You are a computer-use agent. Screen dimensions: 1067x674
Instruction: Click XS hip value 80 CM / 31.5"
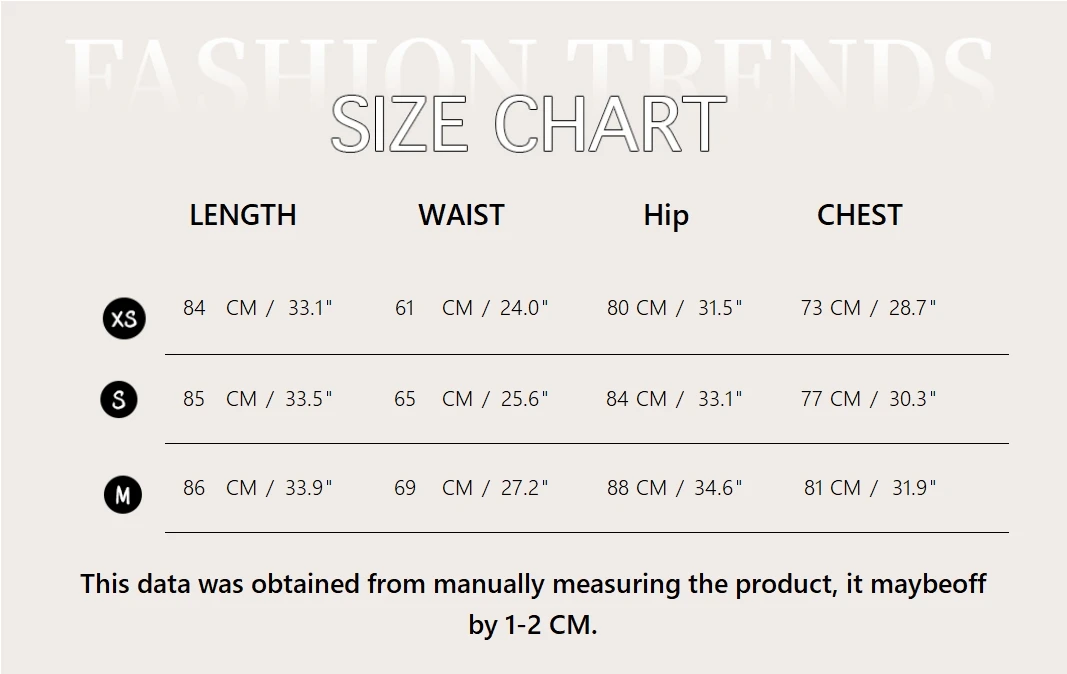pyautogui.click(x=674, y=308)
